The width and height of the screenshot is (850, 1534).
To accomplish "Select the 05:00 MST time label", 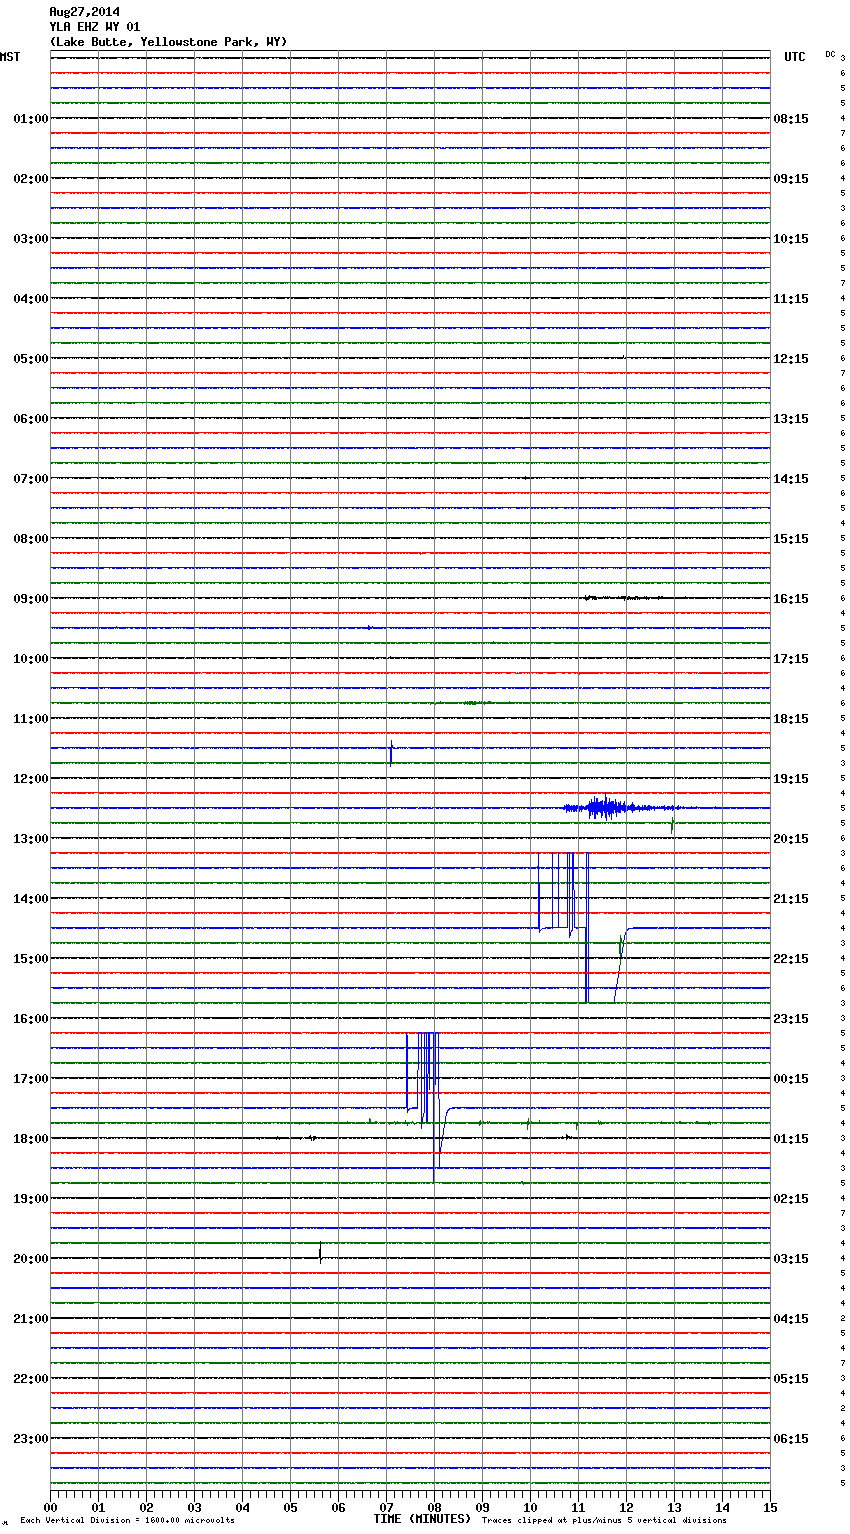I will click(31, 359).
